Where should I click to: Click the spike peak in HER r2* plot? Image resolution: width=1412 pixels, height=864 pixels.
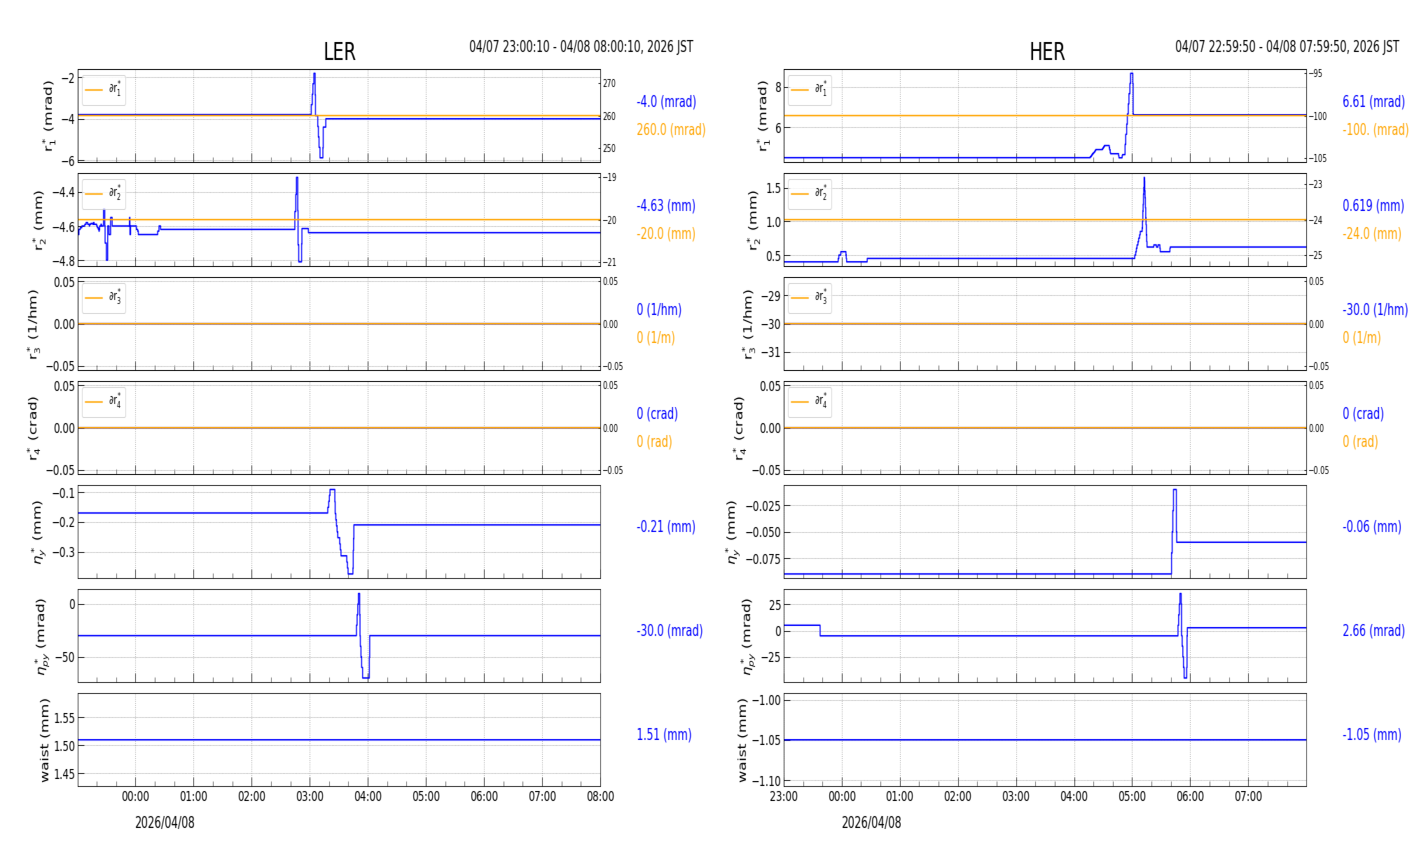pyautogui.click(x=1144, y=180)
